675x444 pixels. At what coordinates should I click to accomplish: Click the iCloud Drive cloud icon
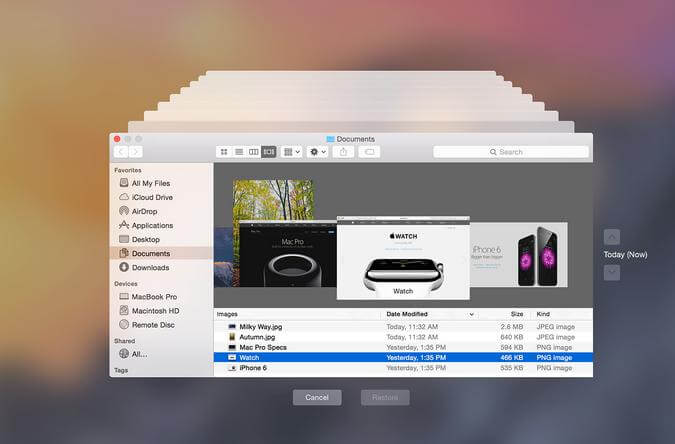[124, 197]
